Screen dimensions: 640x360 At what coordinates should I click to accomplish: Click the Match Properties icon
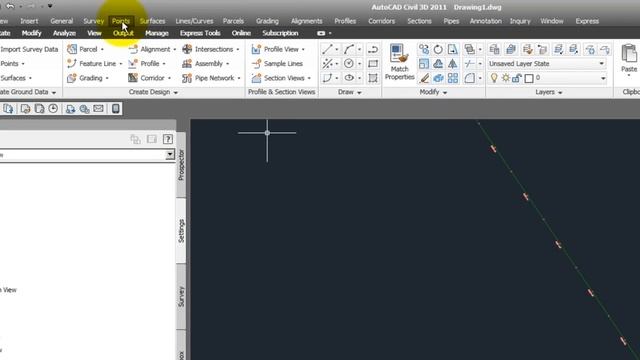[x=399, y=54]
